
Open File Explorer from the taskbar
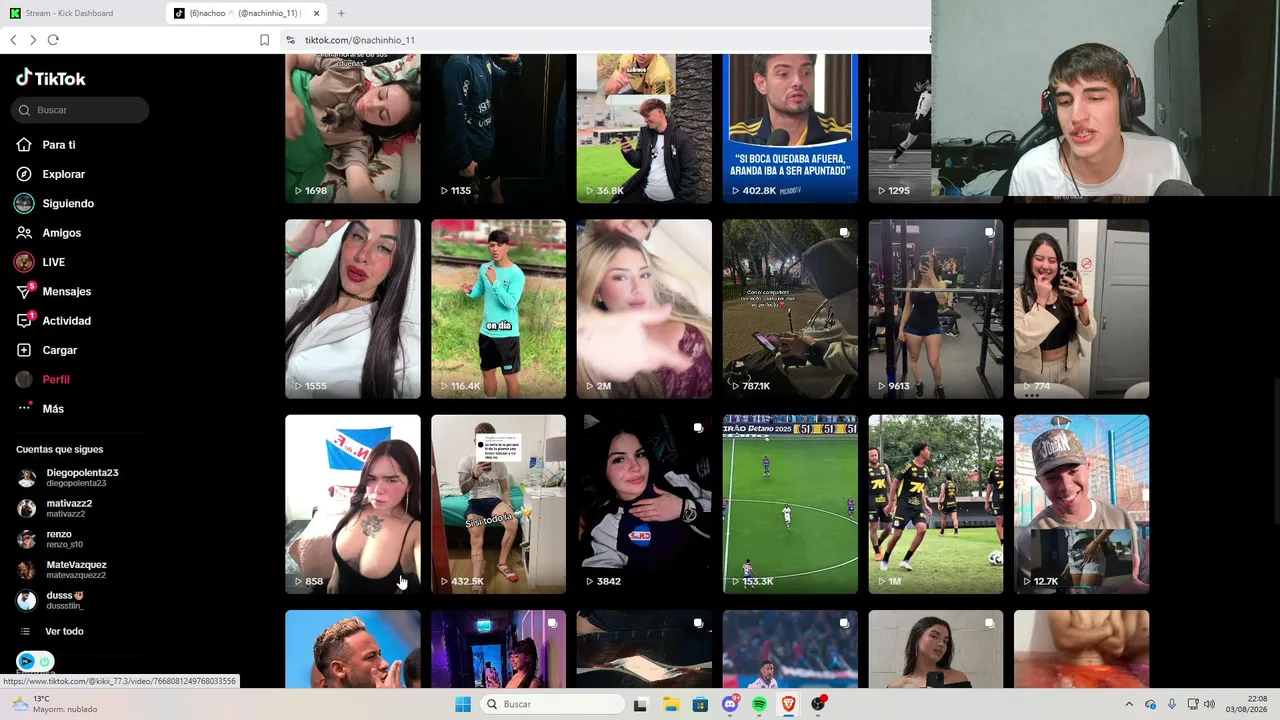tap(670, 704)
